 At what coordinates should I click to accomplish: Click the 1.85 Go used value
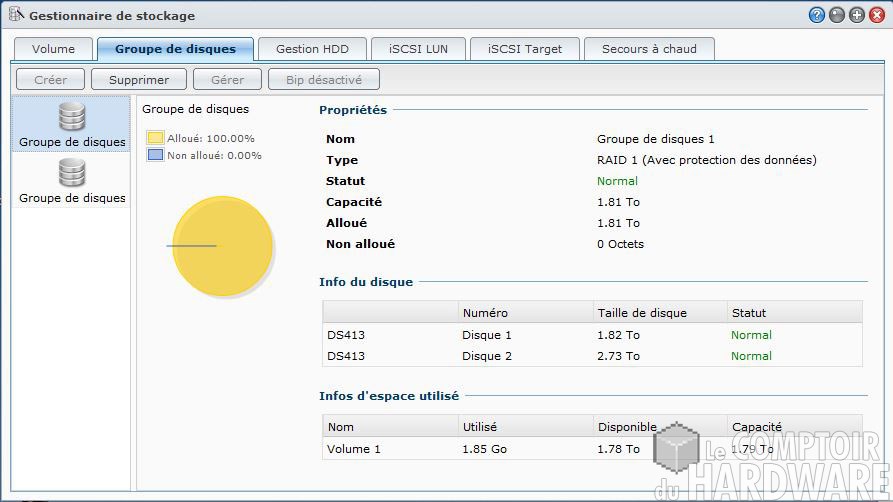[485, 449]
